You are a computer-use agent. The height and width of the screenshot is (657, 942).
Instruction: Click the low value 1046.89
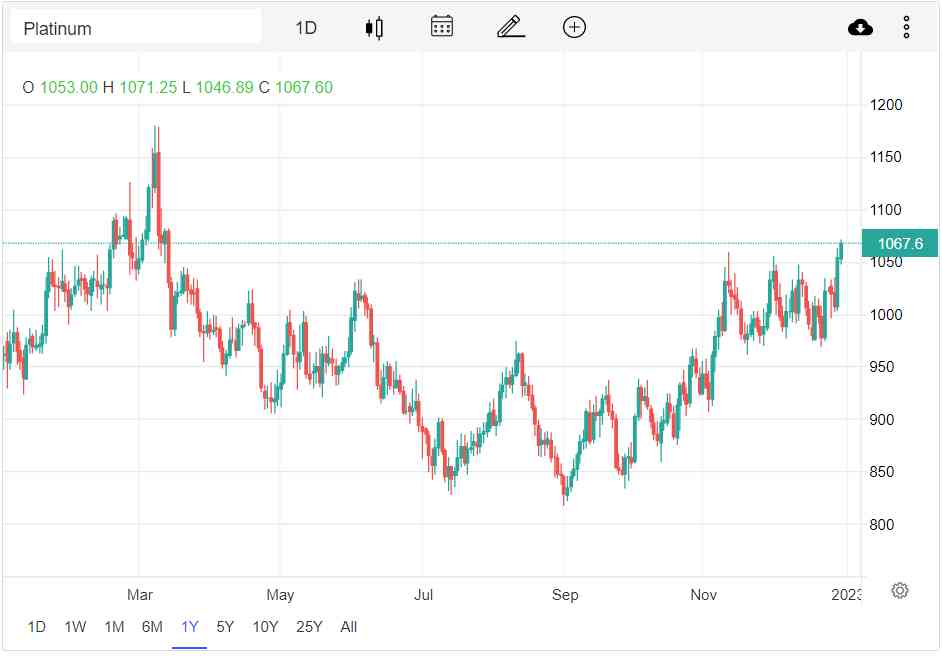click(224, 88)
